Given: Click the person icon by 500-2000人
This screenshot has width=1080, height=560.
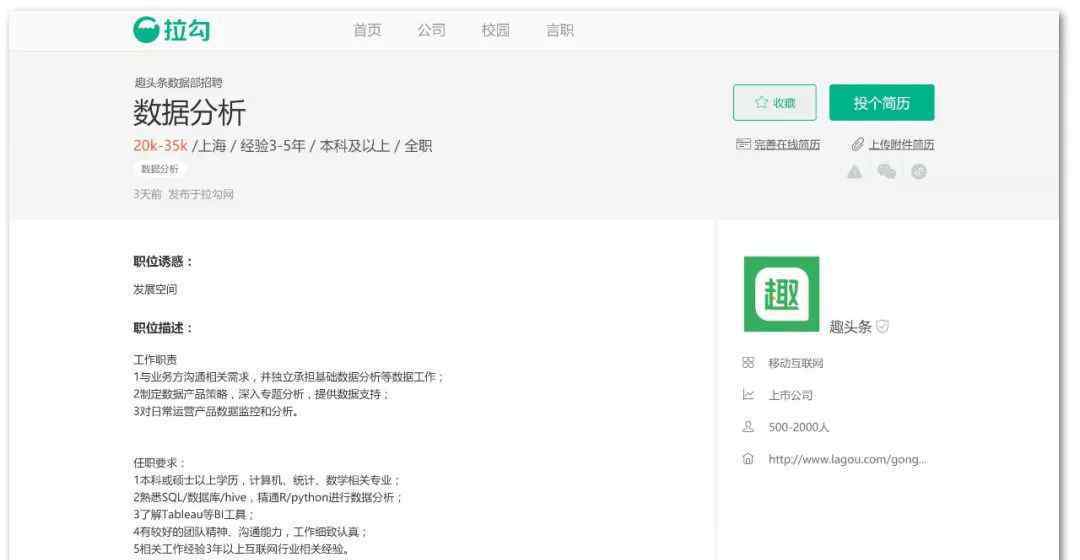Looking at the screenshot, I should (x=748, y=427).
